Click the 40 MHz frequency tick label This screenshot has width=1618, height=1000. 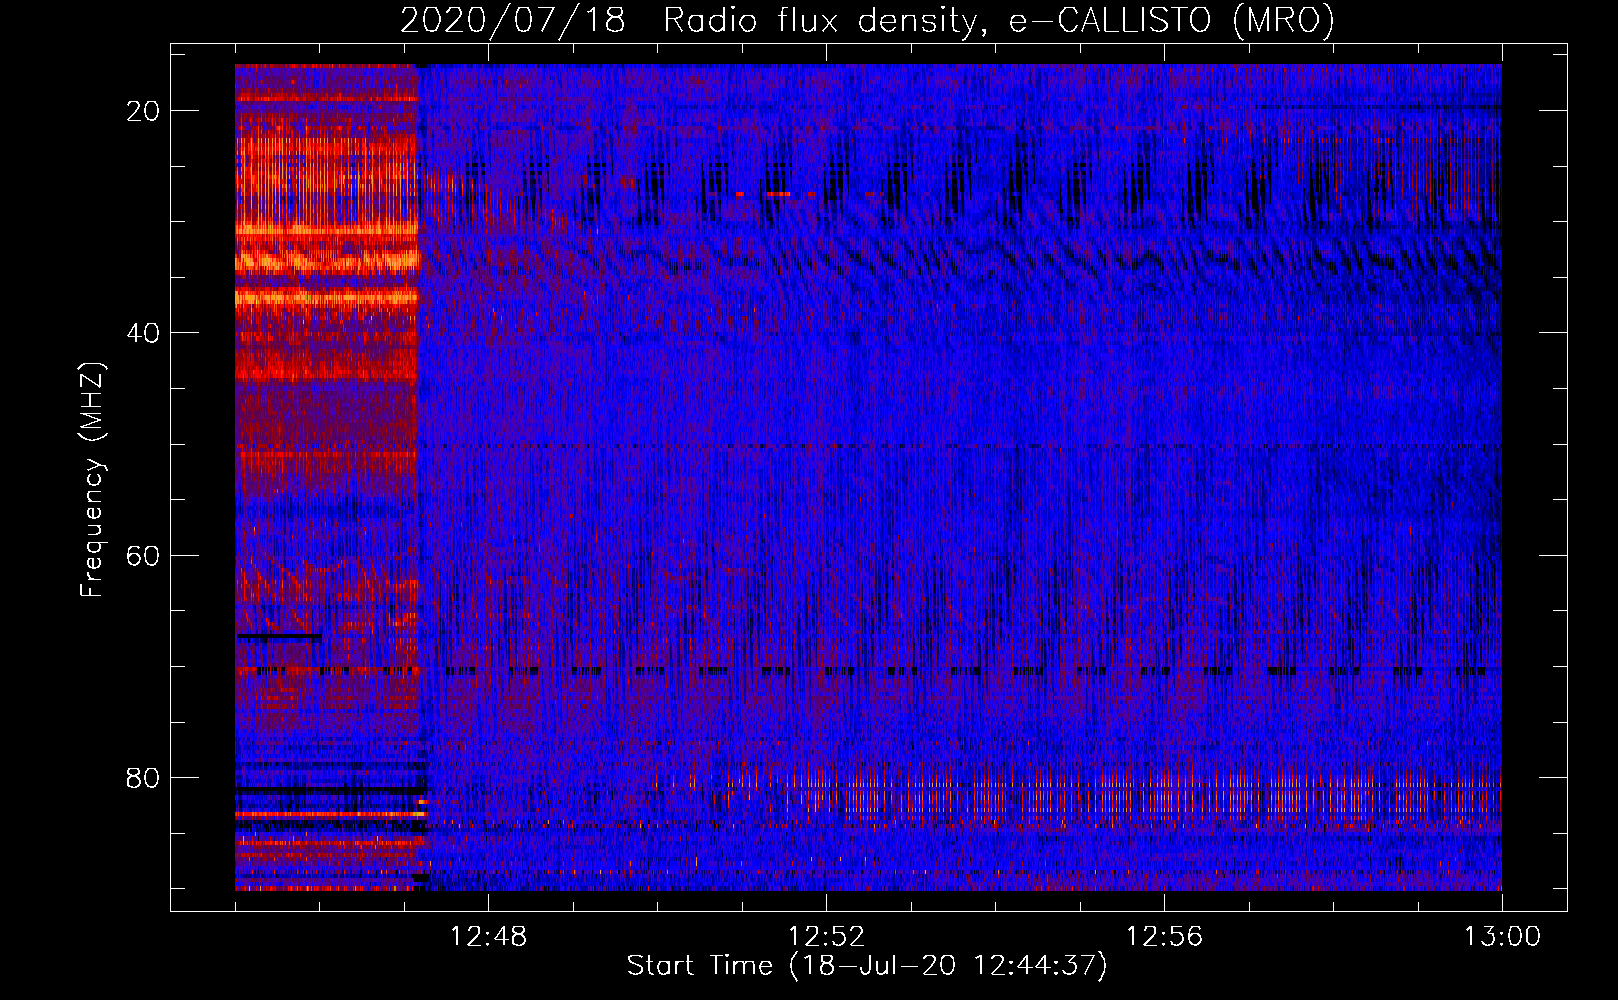[143, 333]
